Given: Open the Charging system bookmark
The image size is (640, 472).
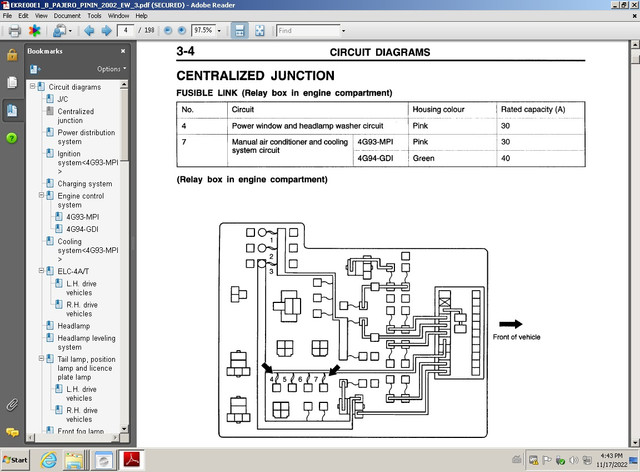Looking at the screenshot, I should (84, 184).
